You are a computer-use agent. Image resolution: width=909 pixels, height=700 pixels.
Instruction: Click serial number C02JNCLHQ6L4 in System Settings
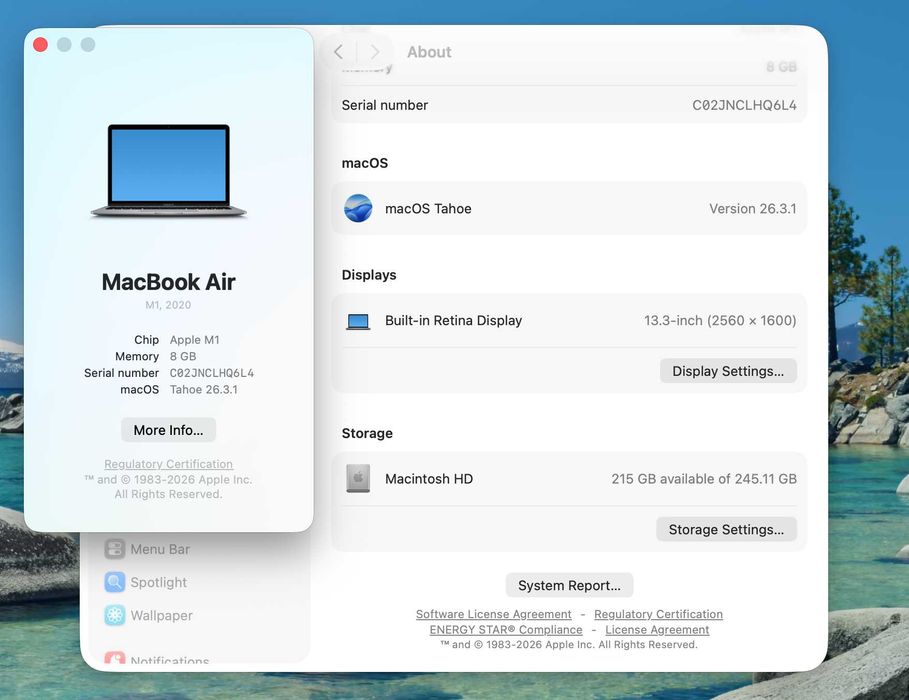744,105
